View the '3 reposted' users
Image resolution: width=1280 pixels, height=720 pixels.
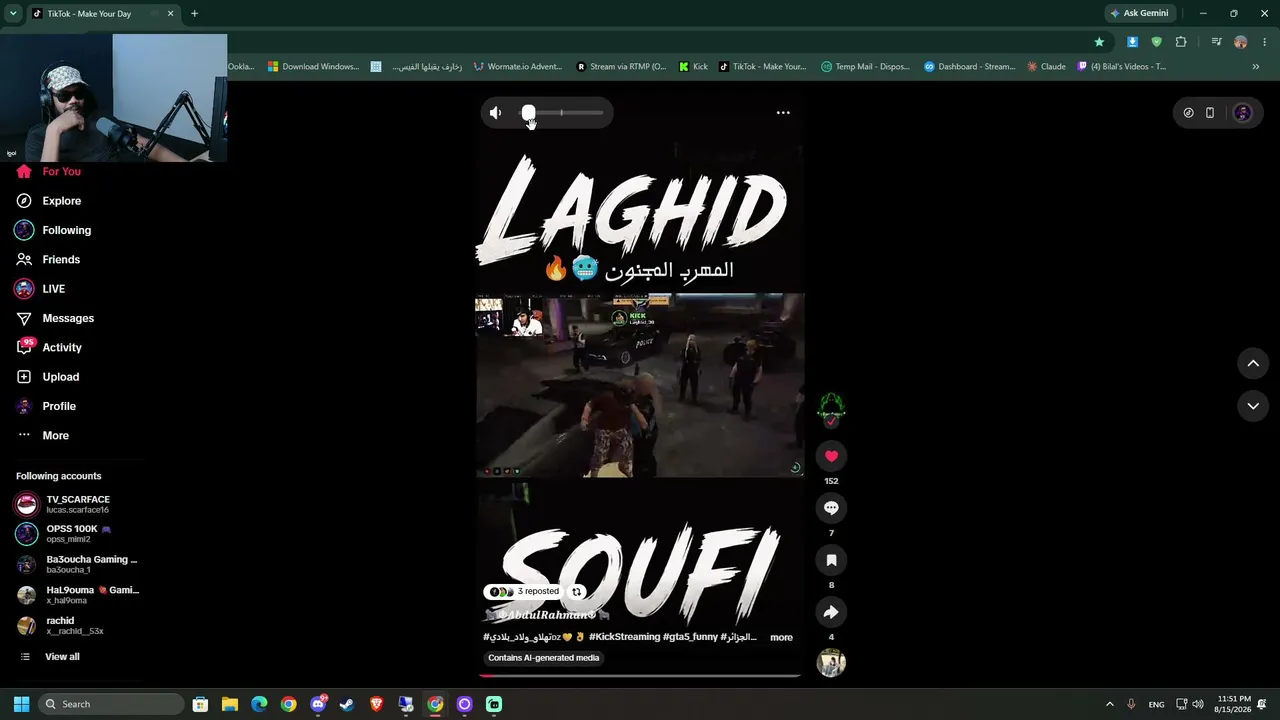click(524, 591)
